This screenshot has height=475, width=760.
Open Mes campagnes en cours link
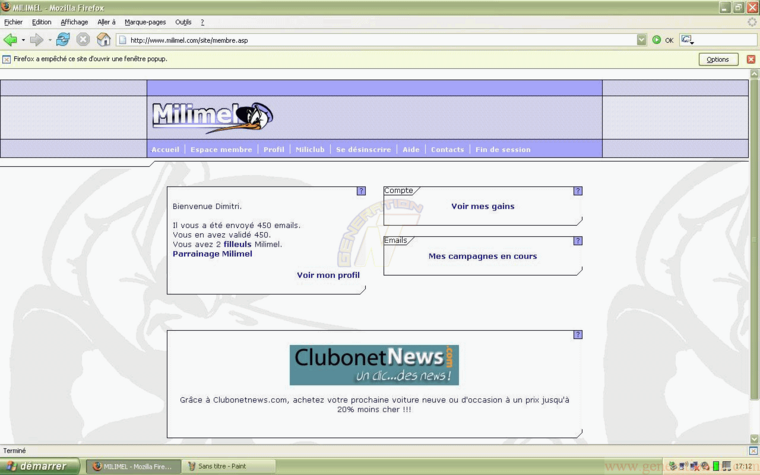point(483,256)
